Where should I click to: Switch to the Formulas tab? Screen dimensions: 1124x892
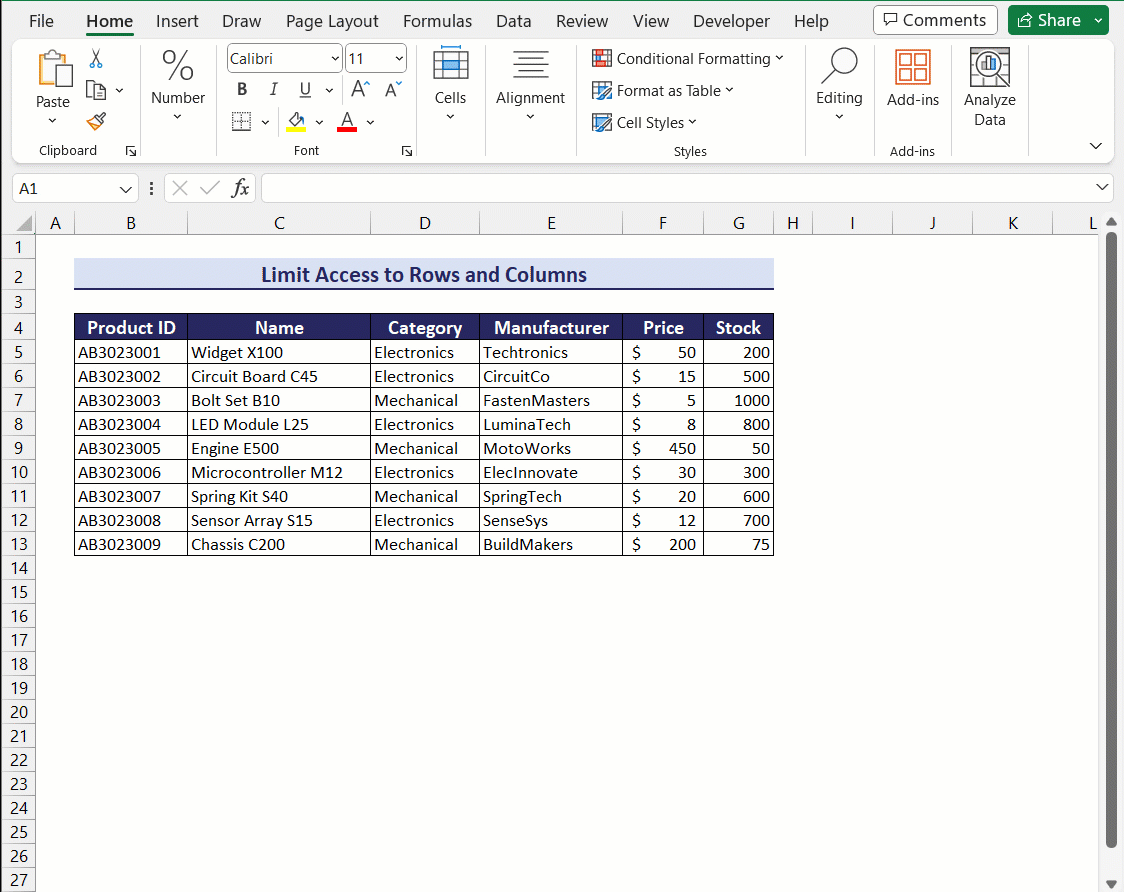(437, 22)
